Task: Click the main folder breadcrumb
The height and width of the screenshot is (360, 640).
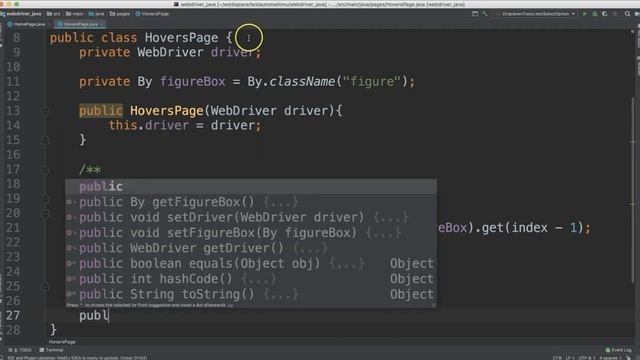Action: pos(75,14)
